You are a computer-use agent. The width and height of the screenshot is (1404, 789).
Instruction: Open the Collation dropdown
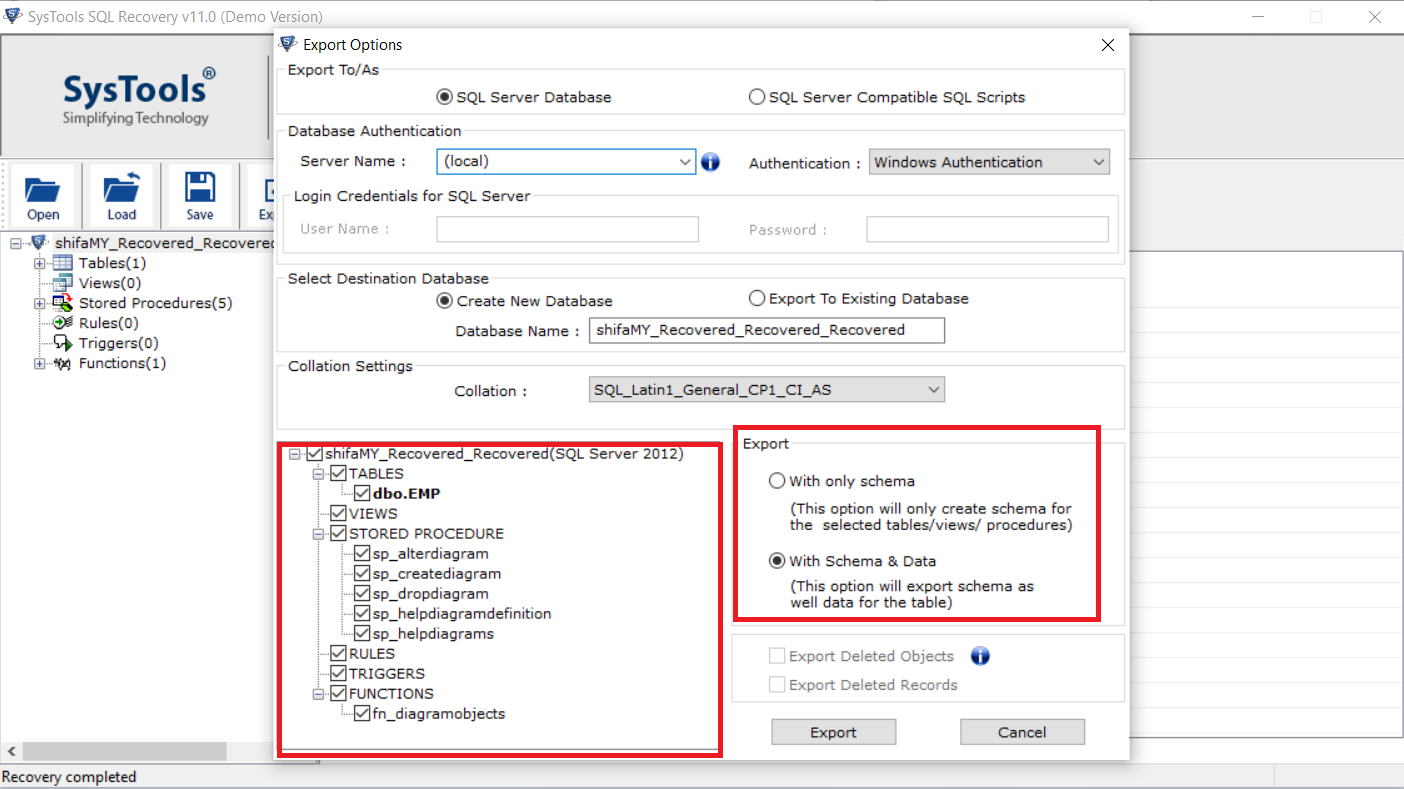934,389
